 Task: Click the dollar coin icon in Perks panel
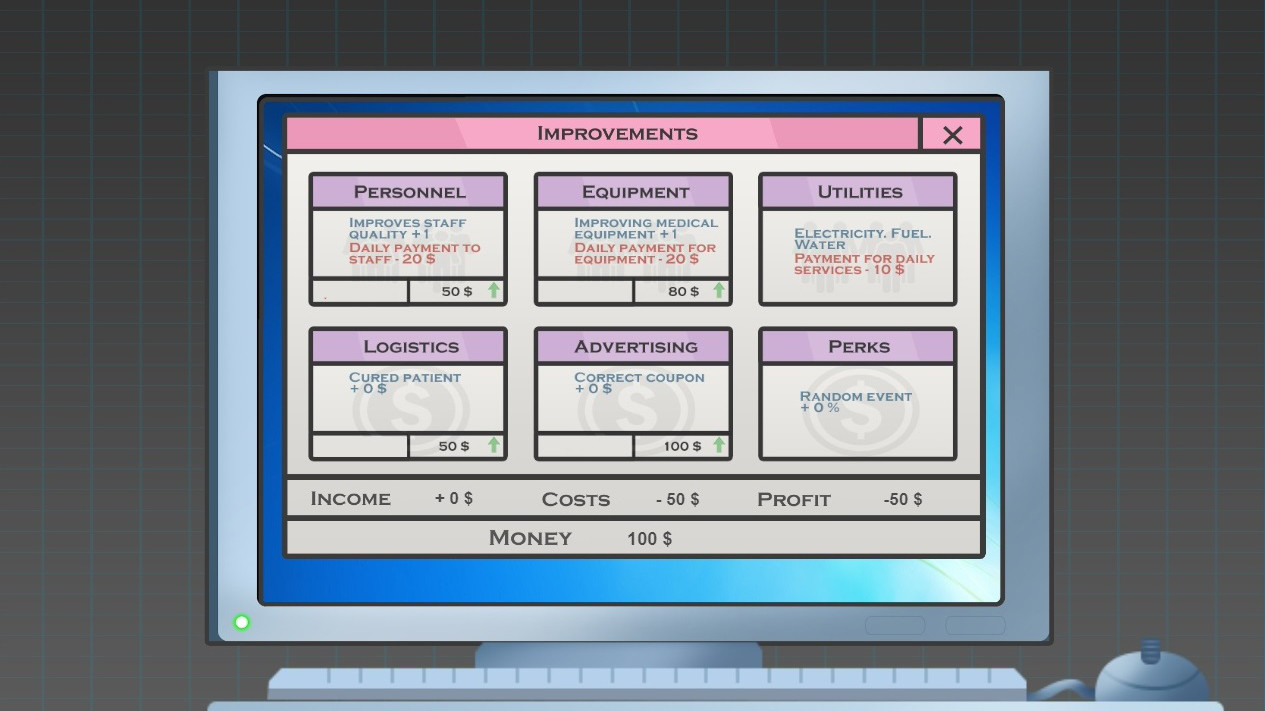tap(858, 410)
